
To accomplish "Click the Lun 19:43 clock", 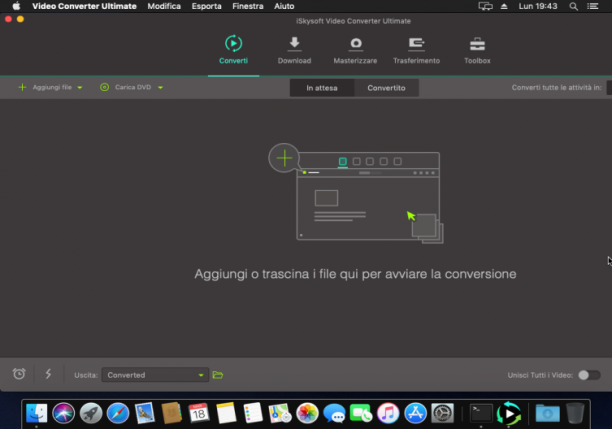I will coord(538,6).
